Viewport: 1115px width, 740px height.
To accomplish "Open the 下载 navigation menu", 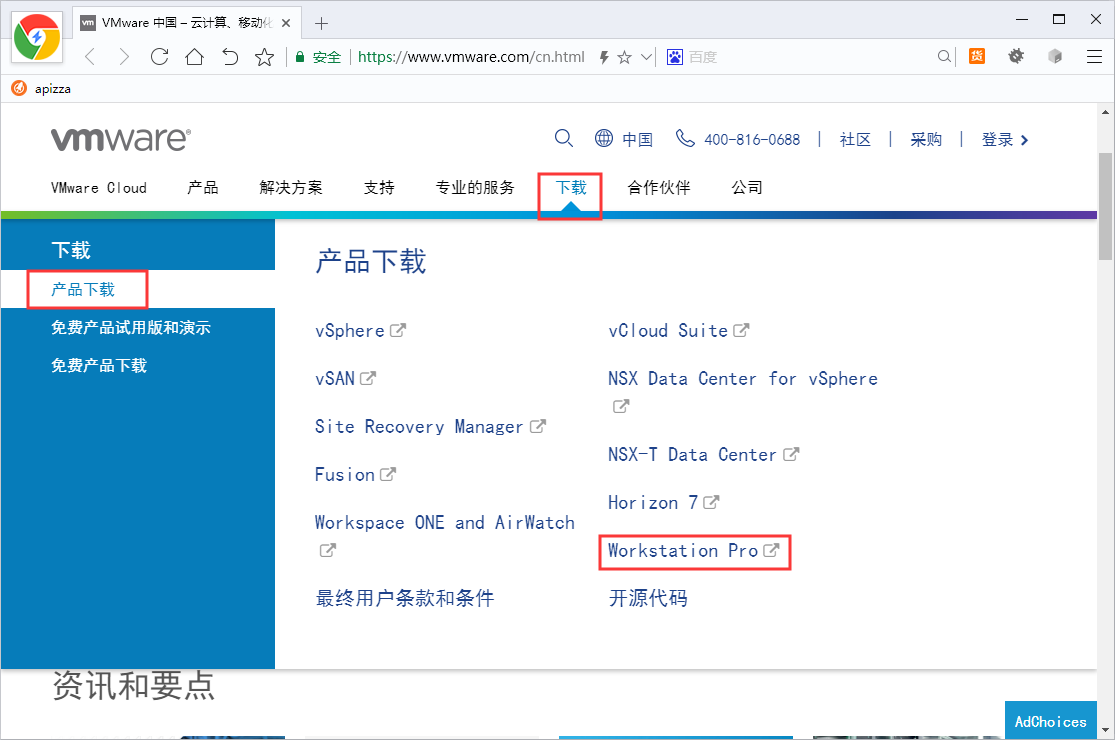I will pyautogui.click(x=571, y=187).
